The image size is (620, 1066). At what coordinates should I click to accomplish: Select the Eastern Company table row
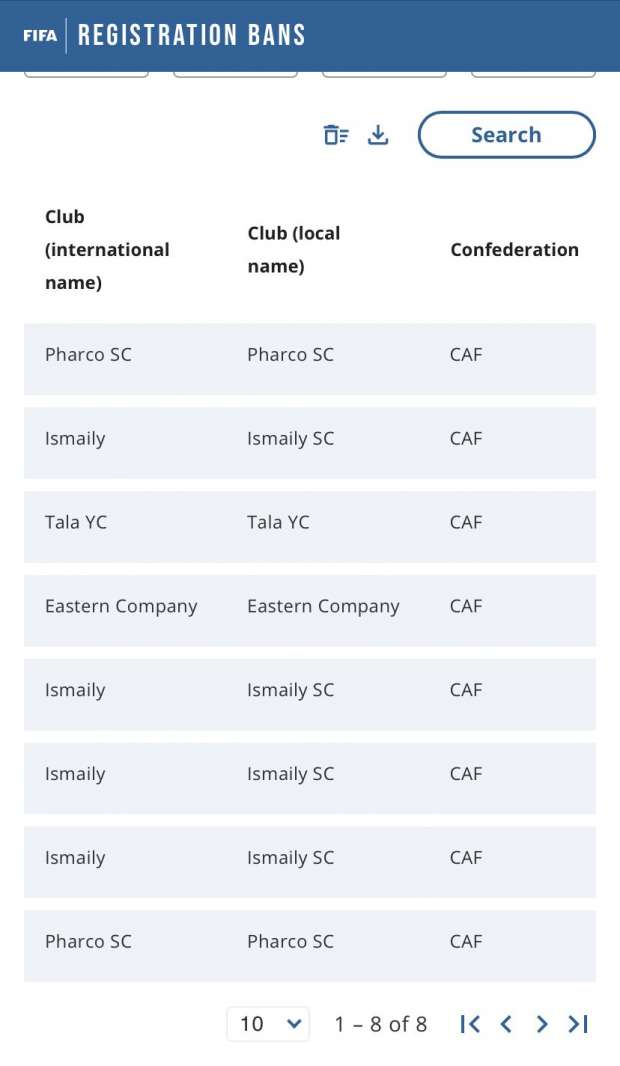coord(310,606)
